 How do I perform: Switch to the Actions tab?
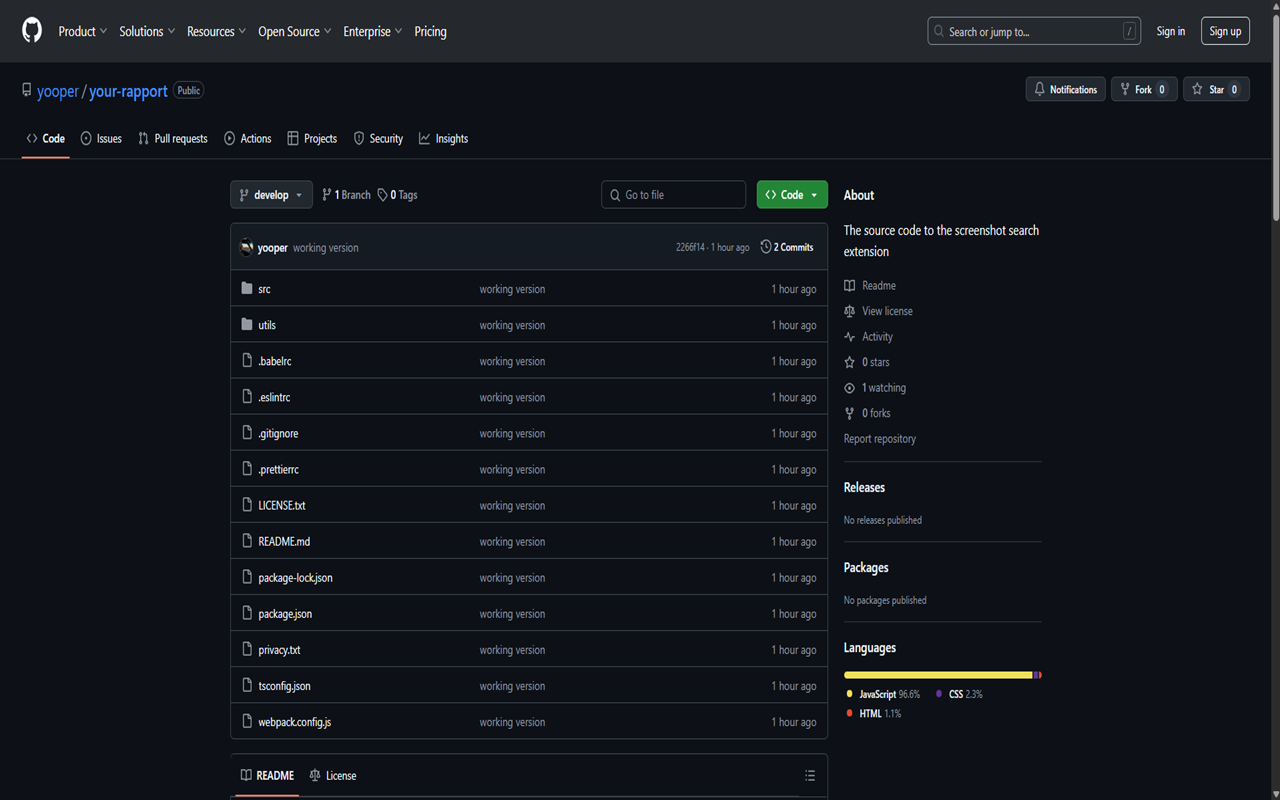(x=248, y=139)
